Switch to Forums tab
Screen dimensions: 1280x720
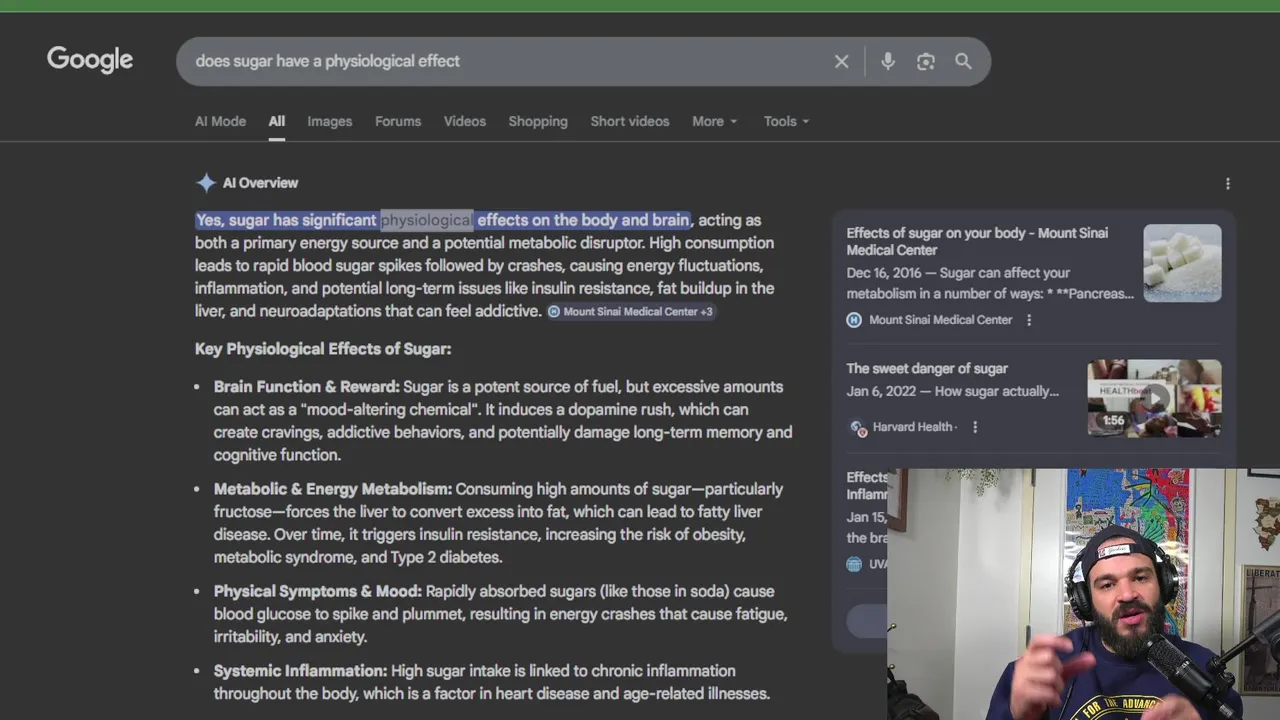398,121
